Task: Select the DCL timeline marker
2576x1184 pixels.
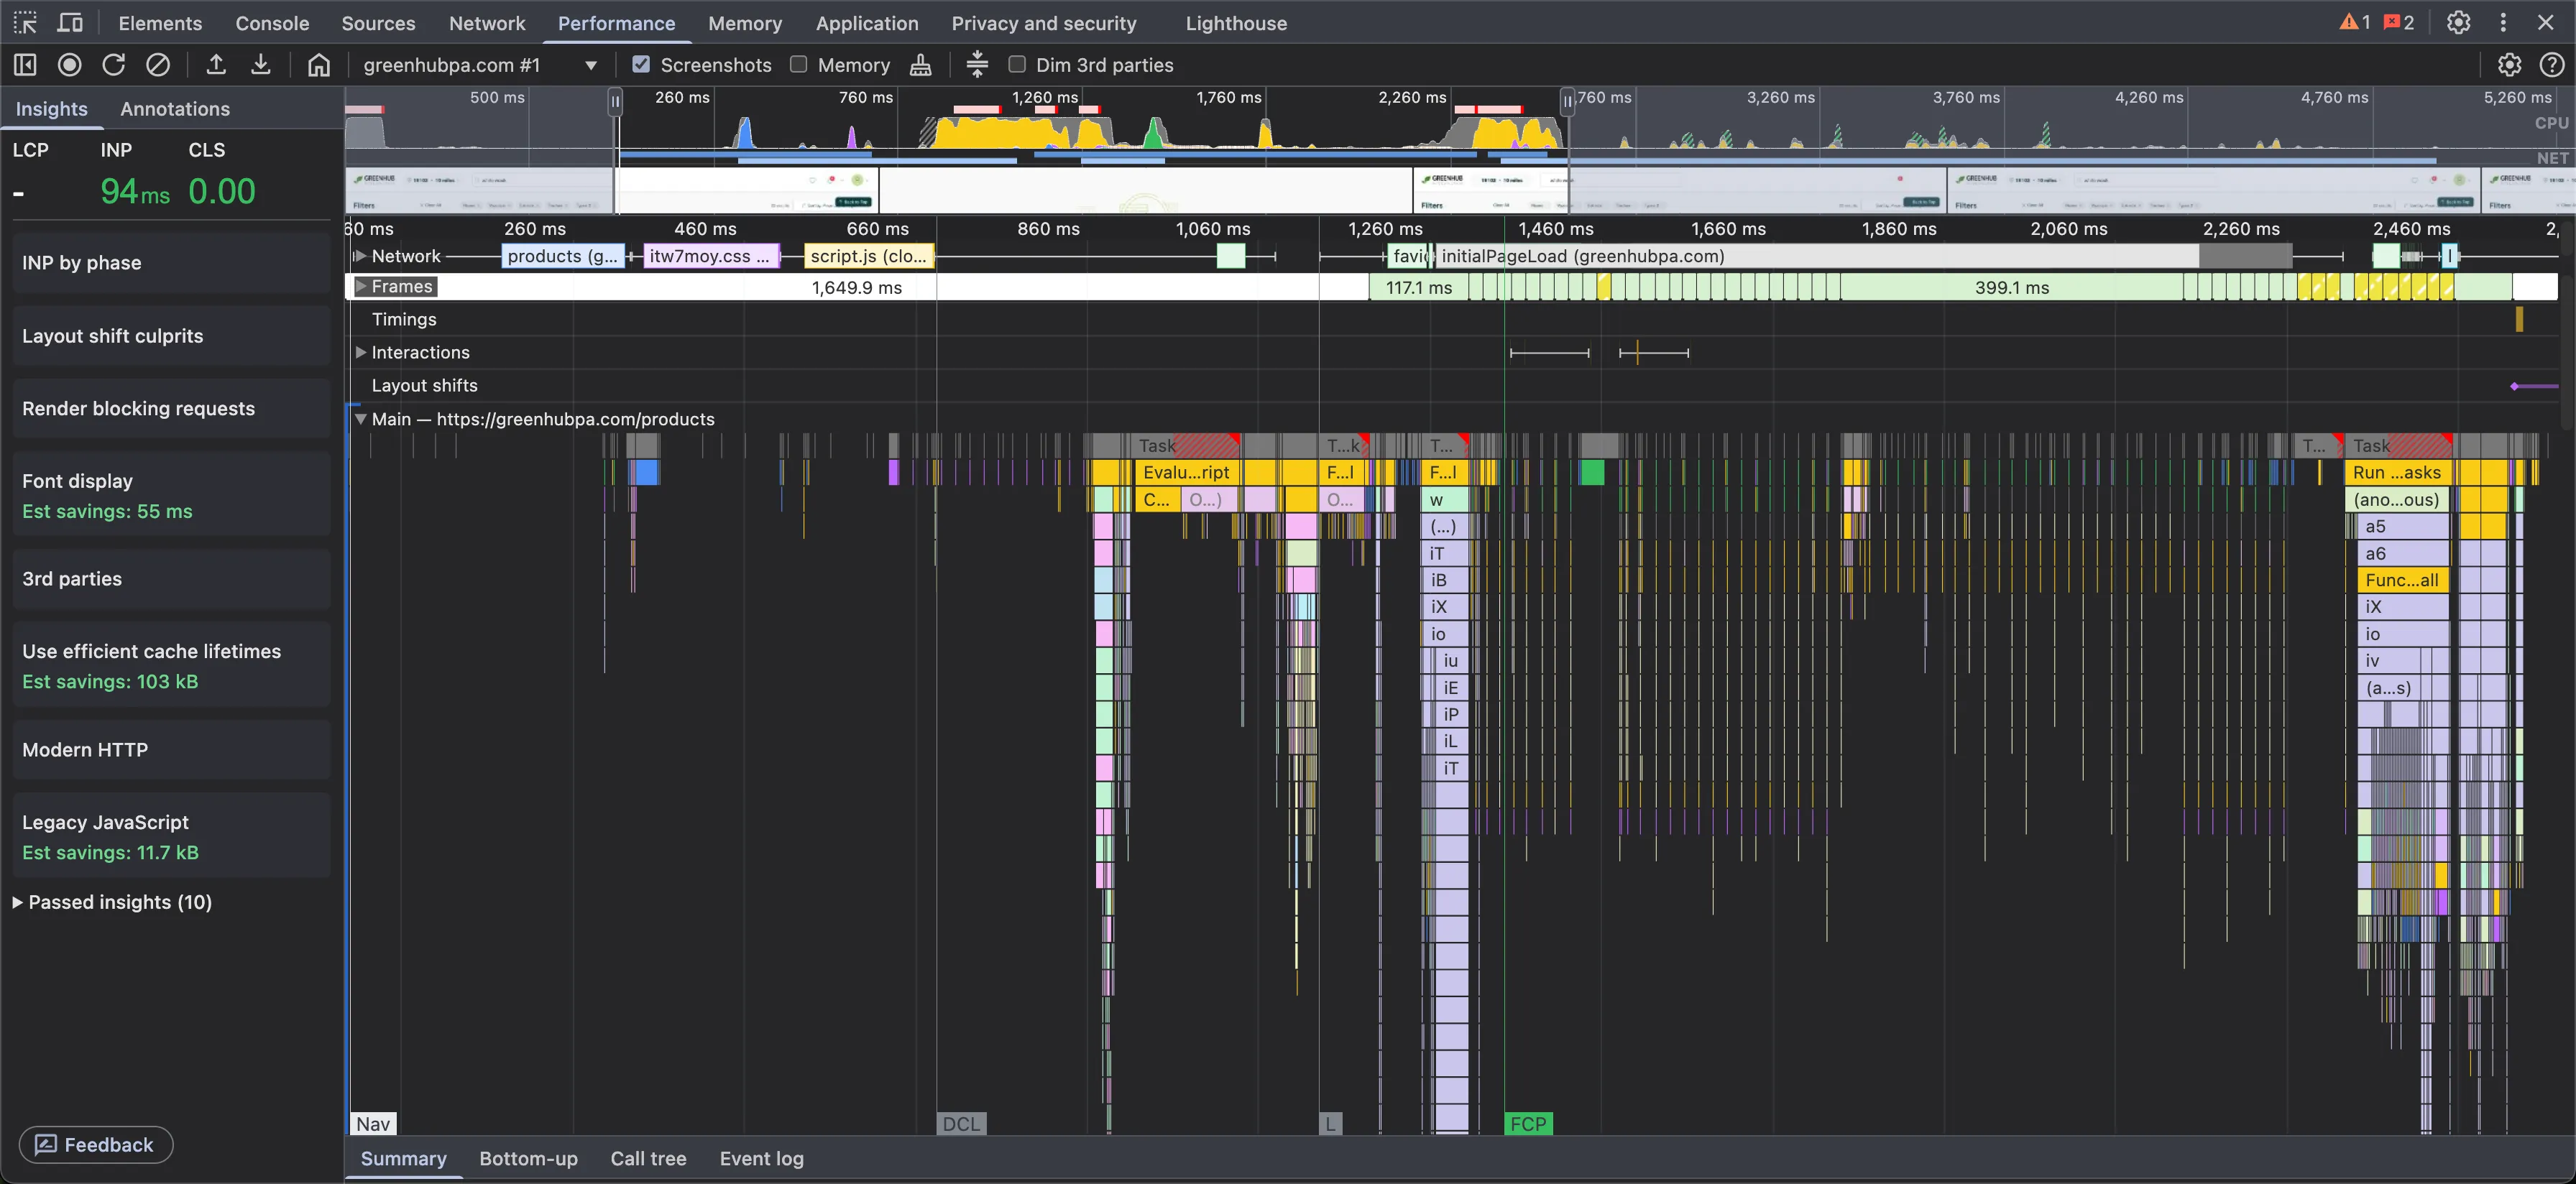Action: (x=961, y=1123)
